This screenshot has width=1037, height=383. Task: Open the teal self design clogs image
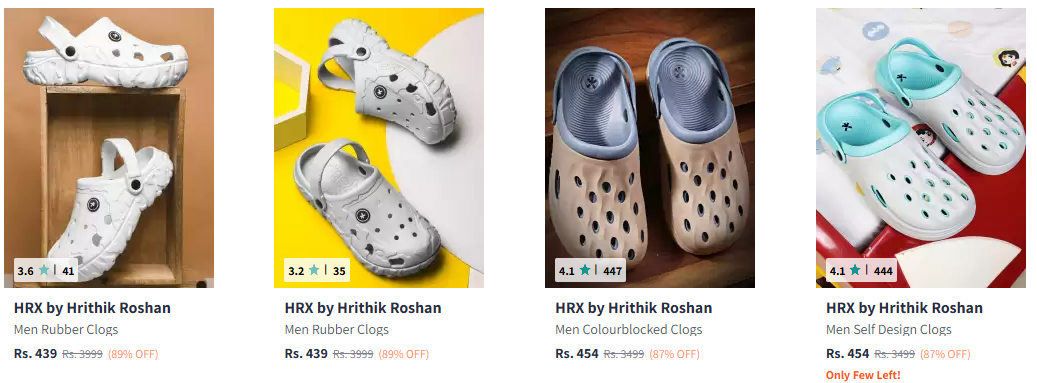point(921,148)
